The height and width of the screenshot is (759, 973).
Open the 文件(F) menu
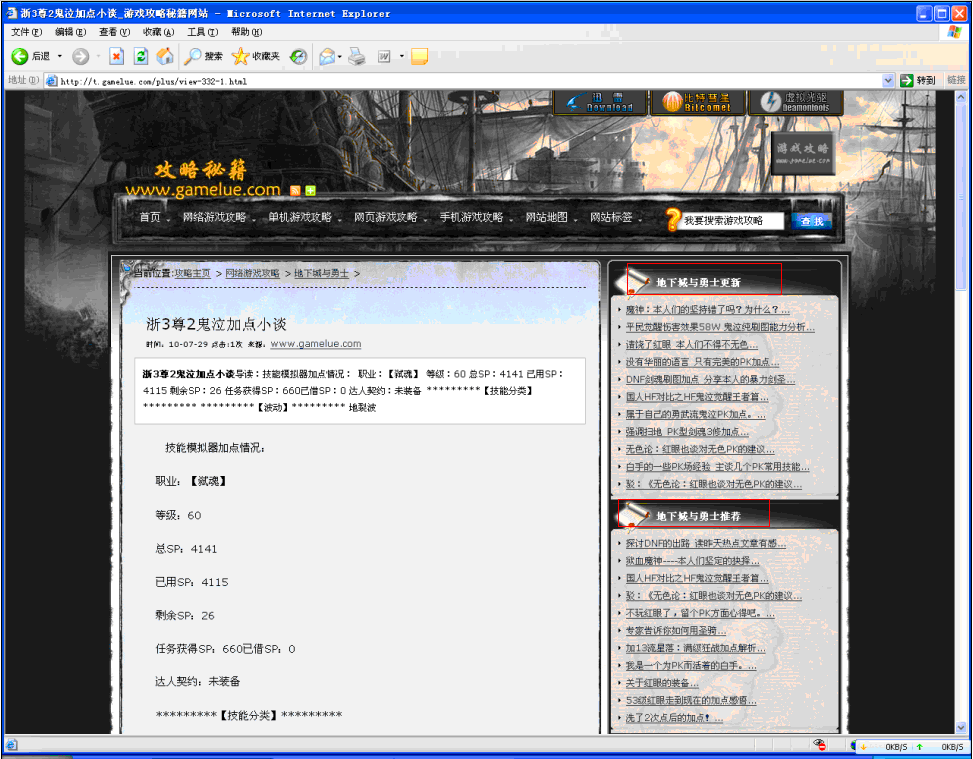tap(27, 32)
